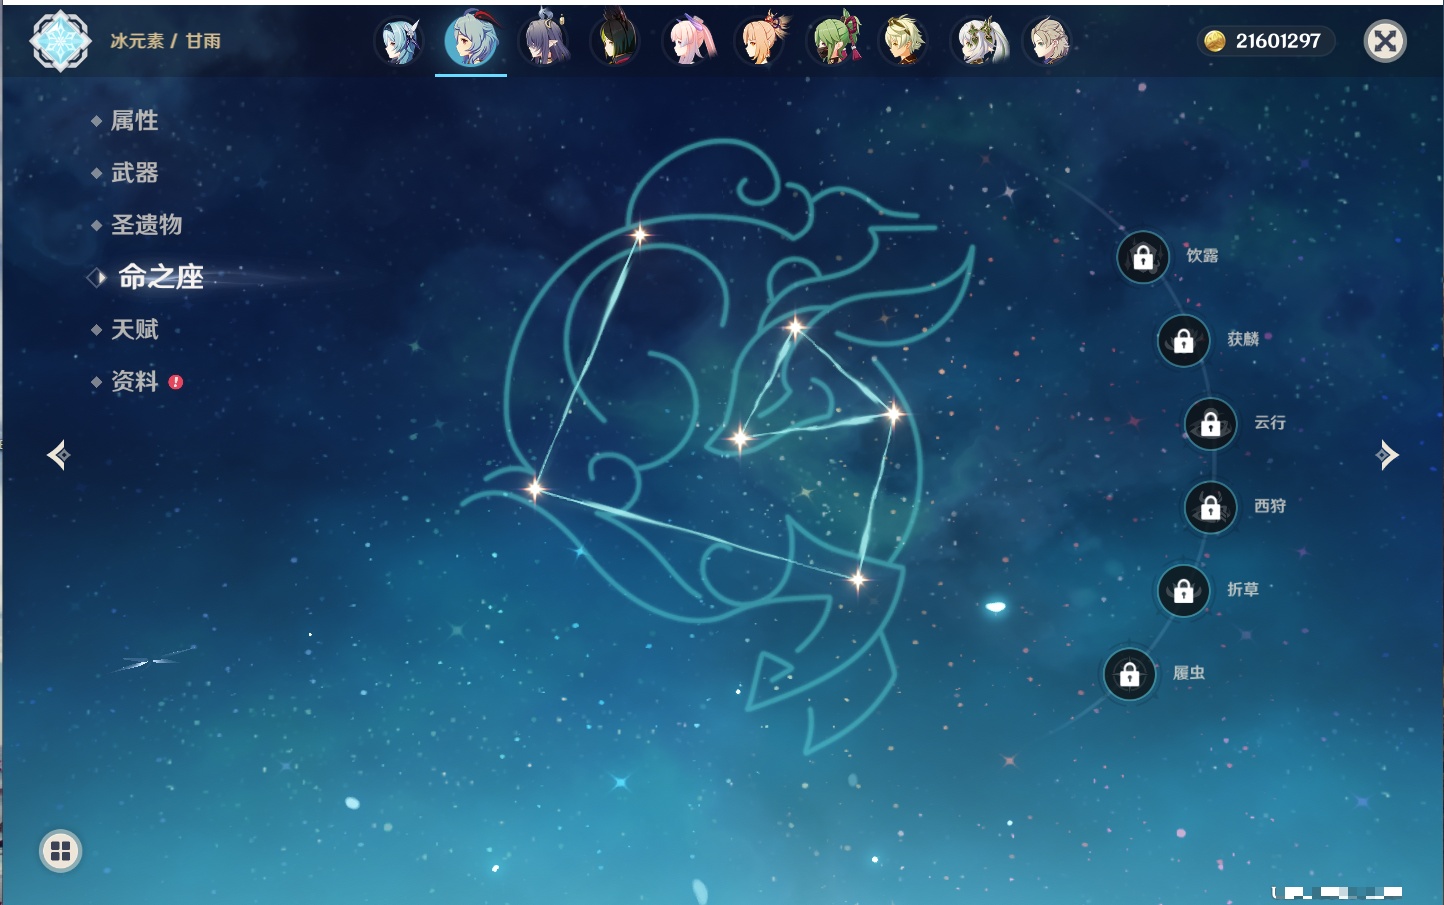Open the 天赋 talents page
Screen dimensions: 1444x905
tap(134, 329)
